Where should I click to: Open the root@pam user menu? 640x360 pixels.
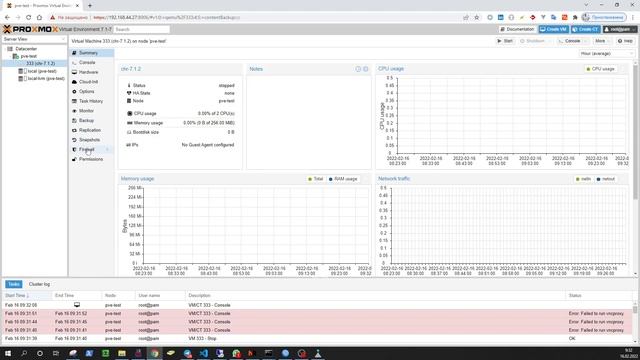click(620, 29)
